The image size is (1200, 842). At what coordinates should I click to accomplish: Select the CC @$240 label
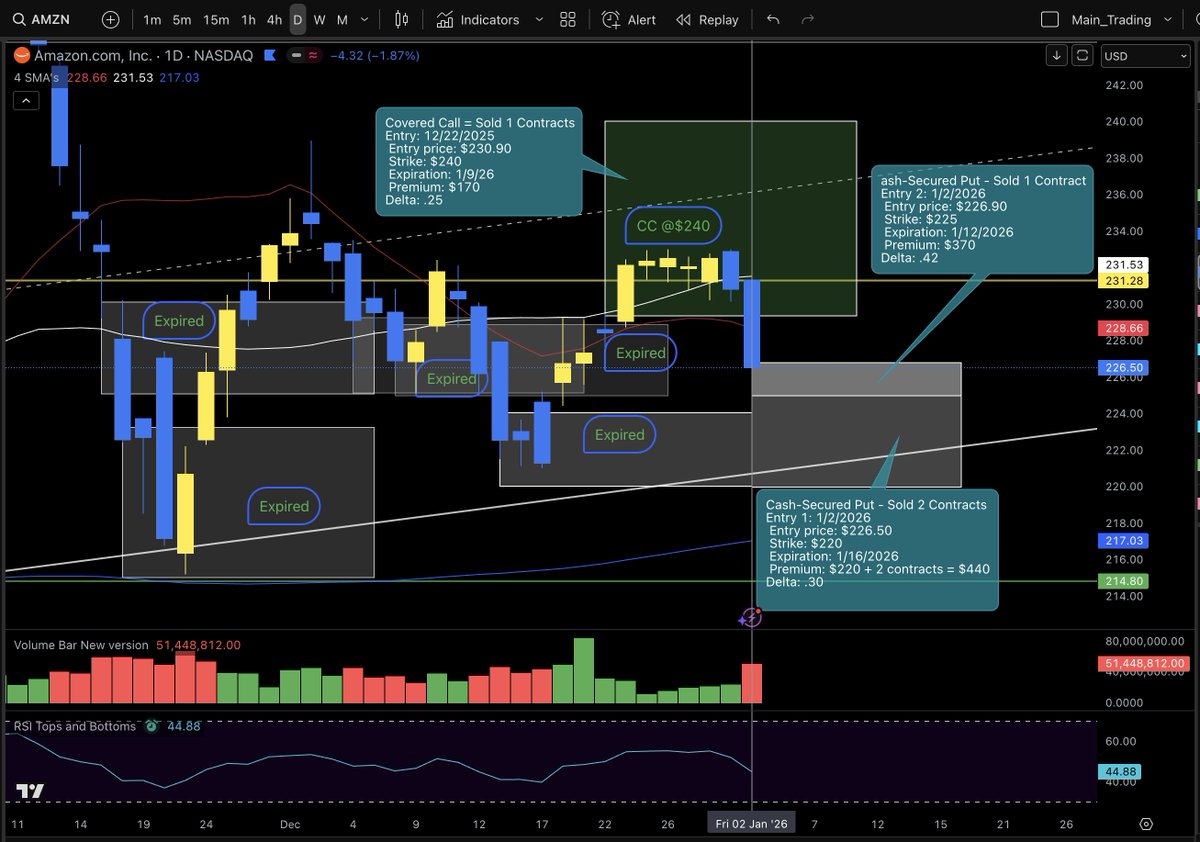[x=673, y=226]
